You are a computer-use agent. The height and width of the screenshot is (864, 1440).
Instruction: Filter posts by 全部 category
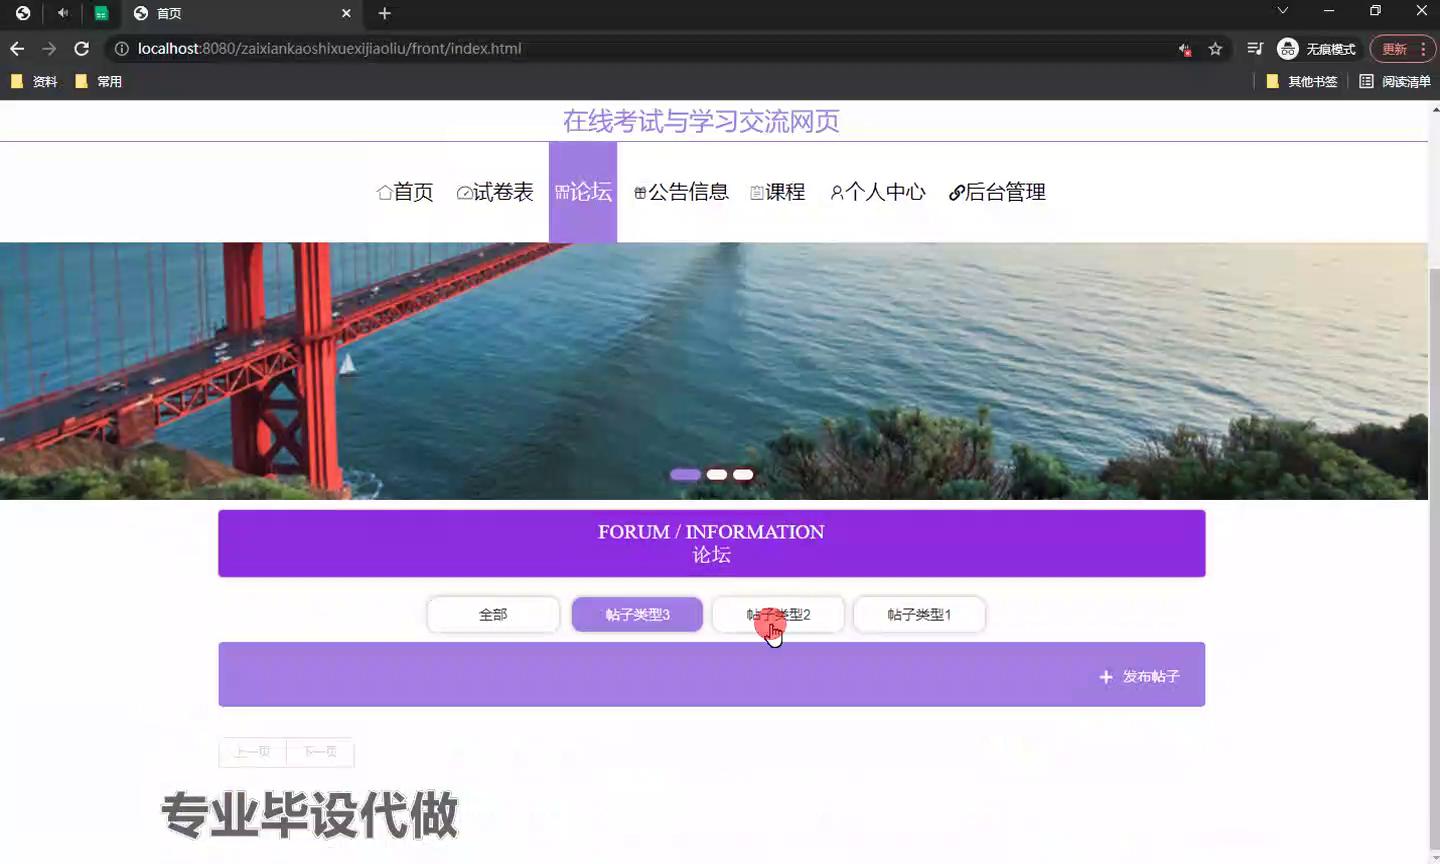click(x=493, y=615)
